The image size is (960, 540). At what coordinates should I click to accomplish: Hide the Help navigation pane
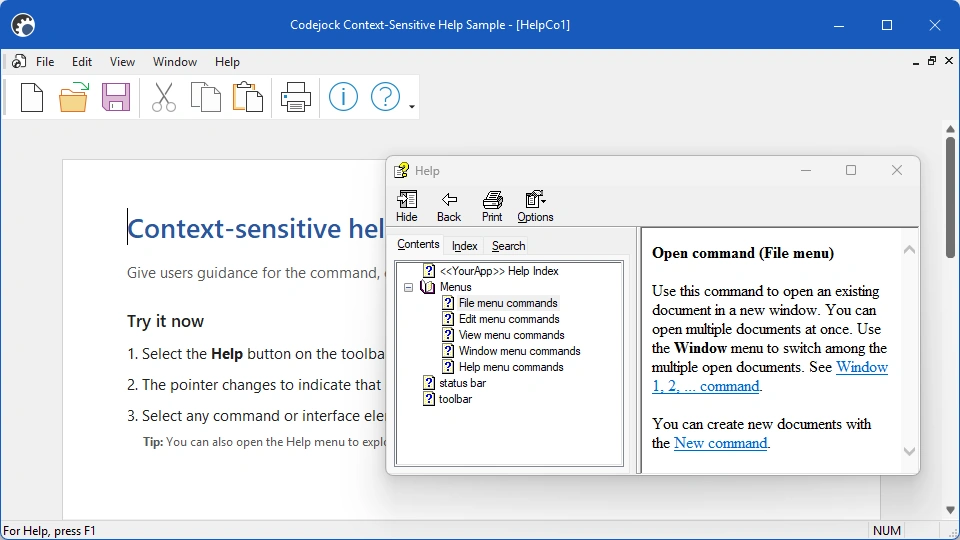coord(407,206)
